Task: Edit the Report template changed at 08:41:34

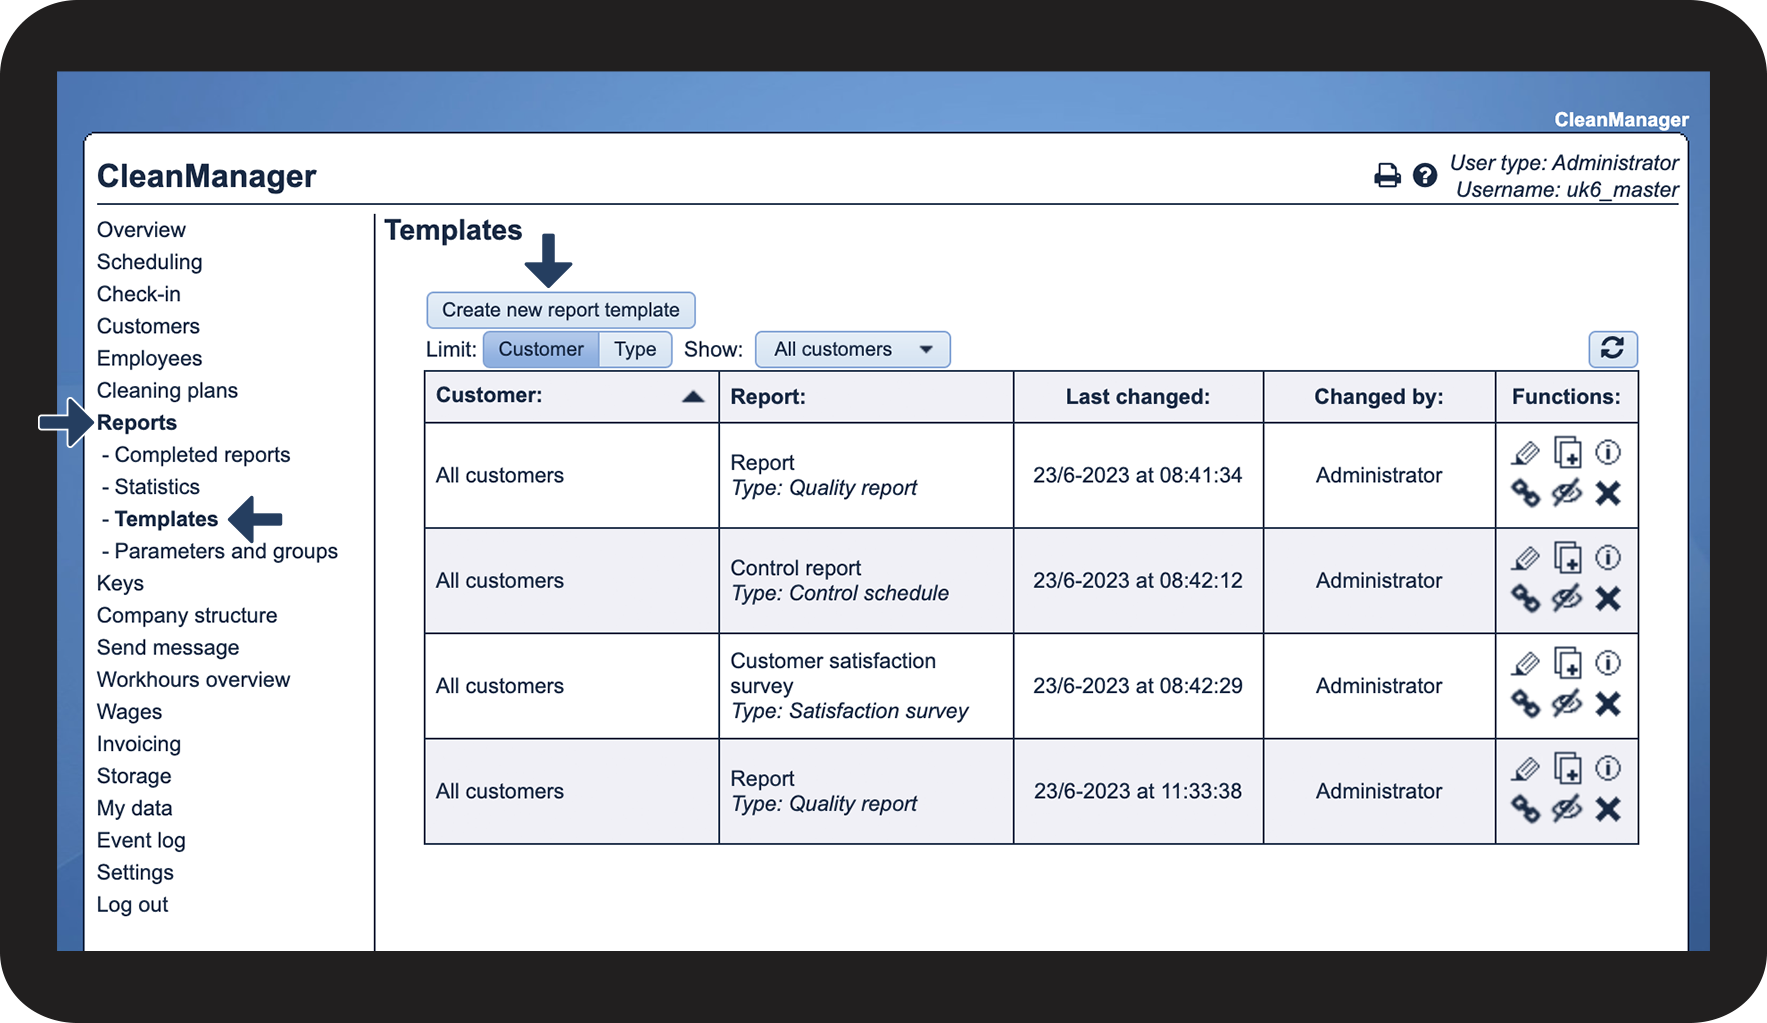Action: coord(1525,453)
